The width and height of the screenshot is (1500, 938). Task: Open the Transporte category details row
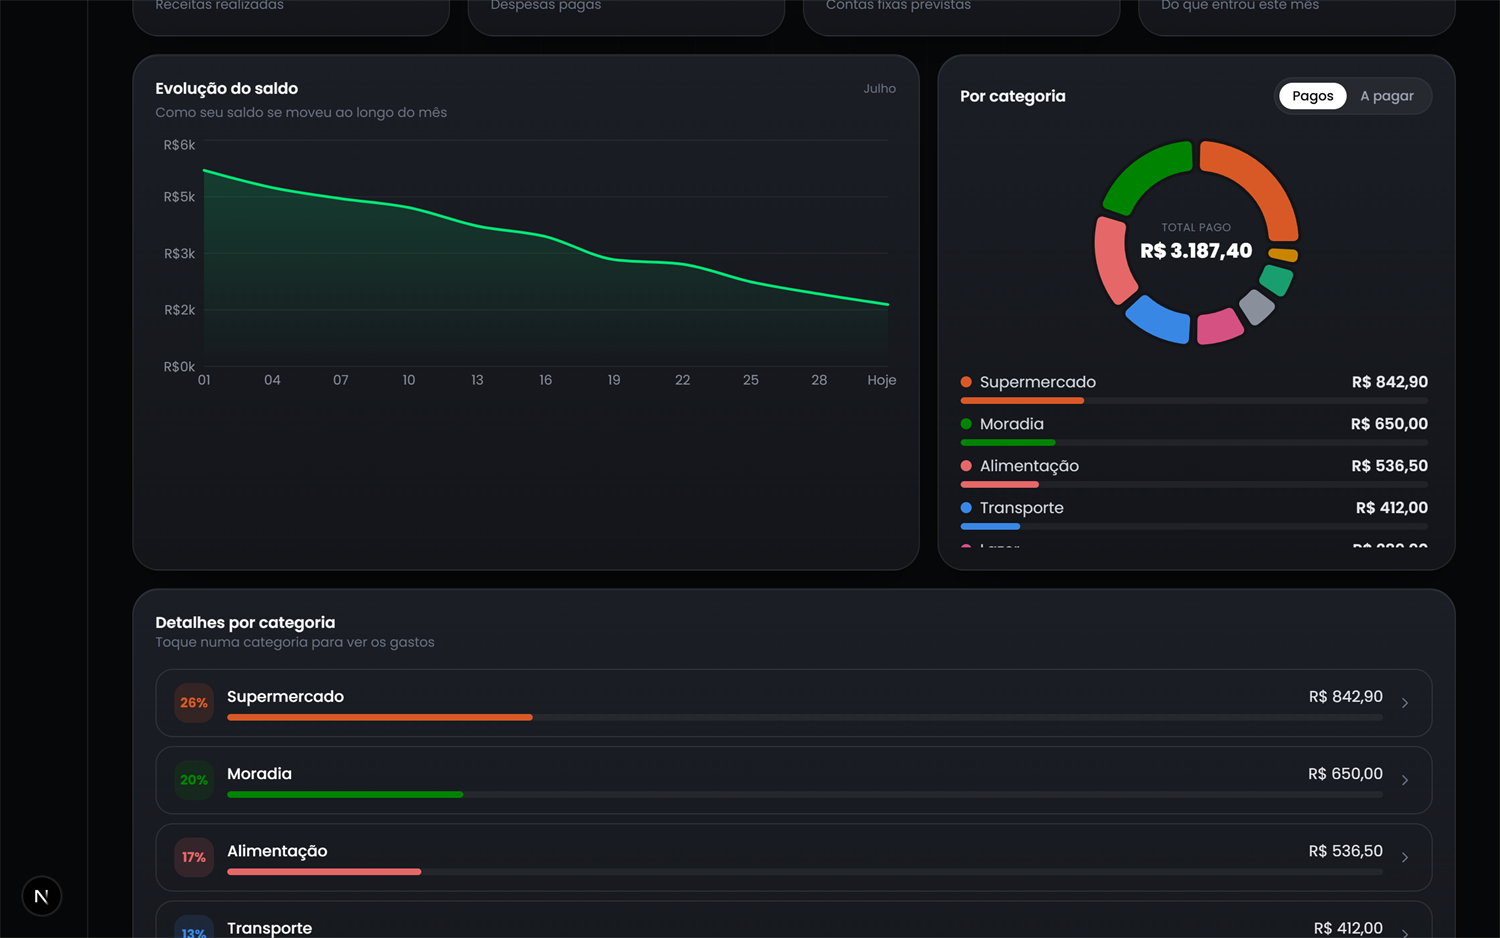coord(794,920)
